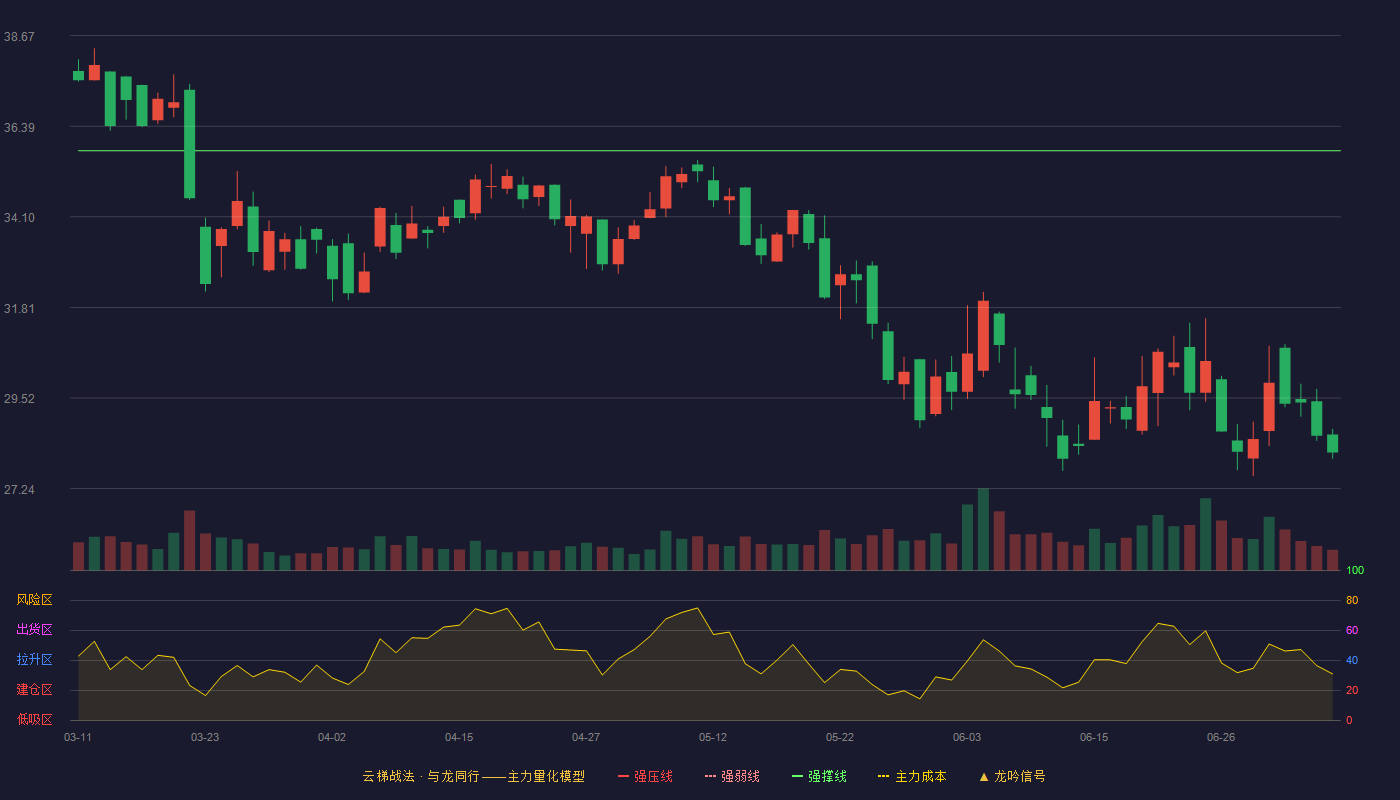Click the 06-15 date label
The height and width of the screenshot is (800, 1400).
[x=1094, y=737]
